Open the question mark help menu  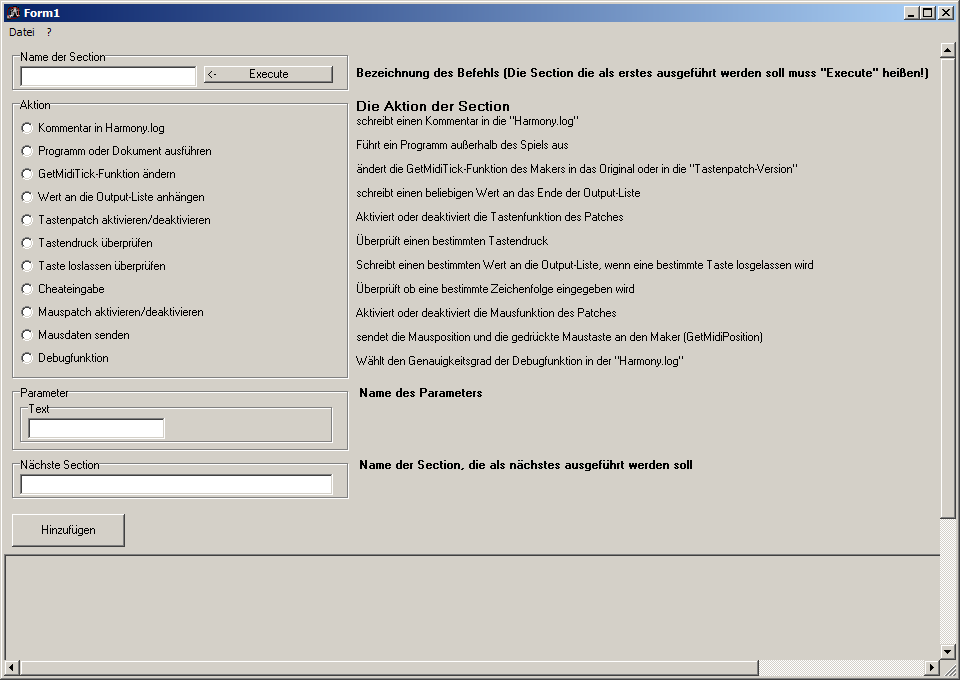click(49, 32)
